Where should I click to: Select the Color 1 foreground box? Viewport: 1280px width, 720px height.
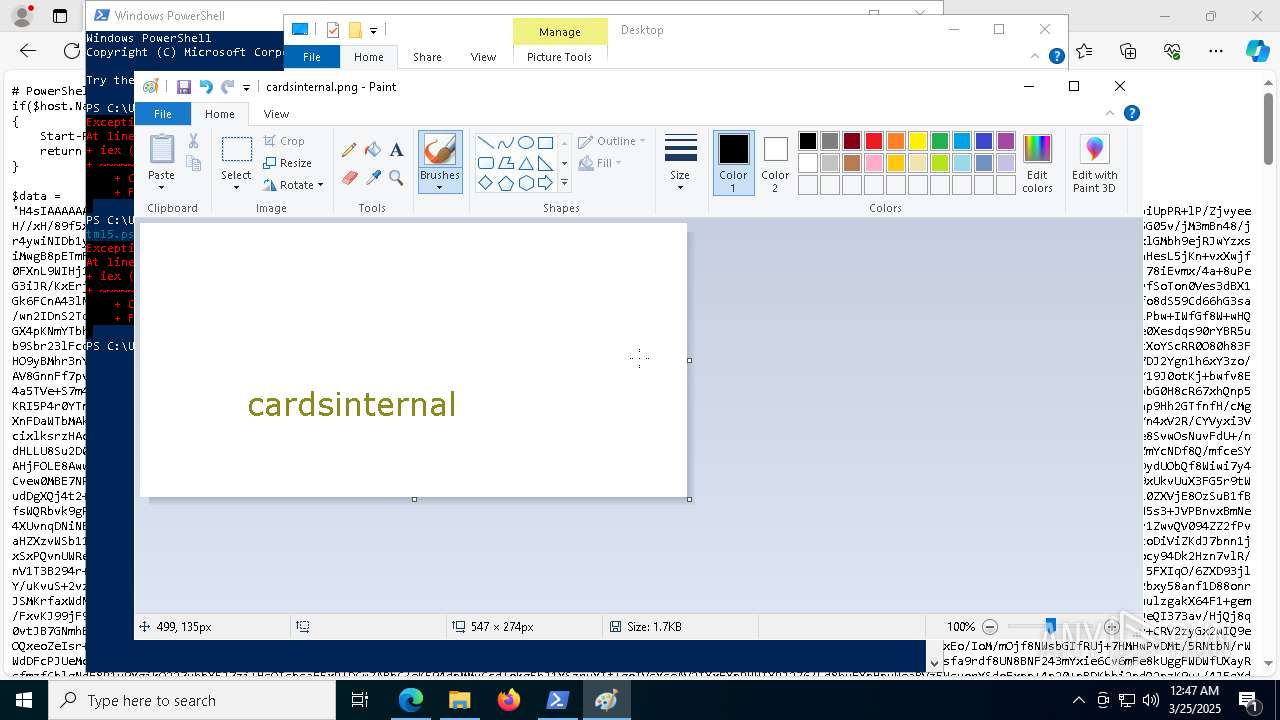coord(733,163)
